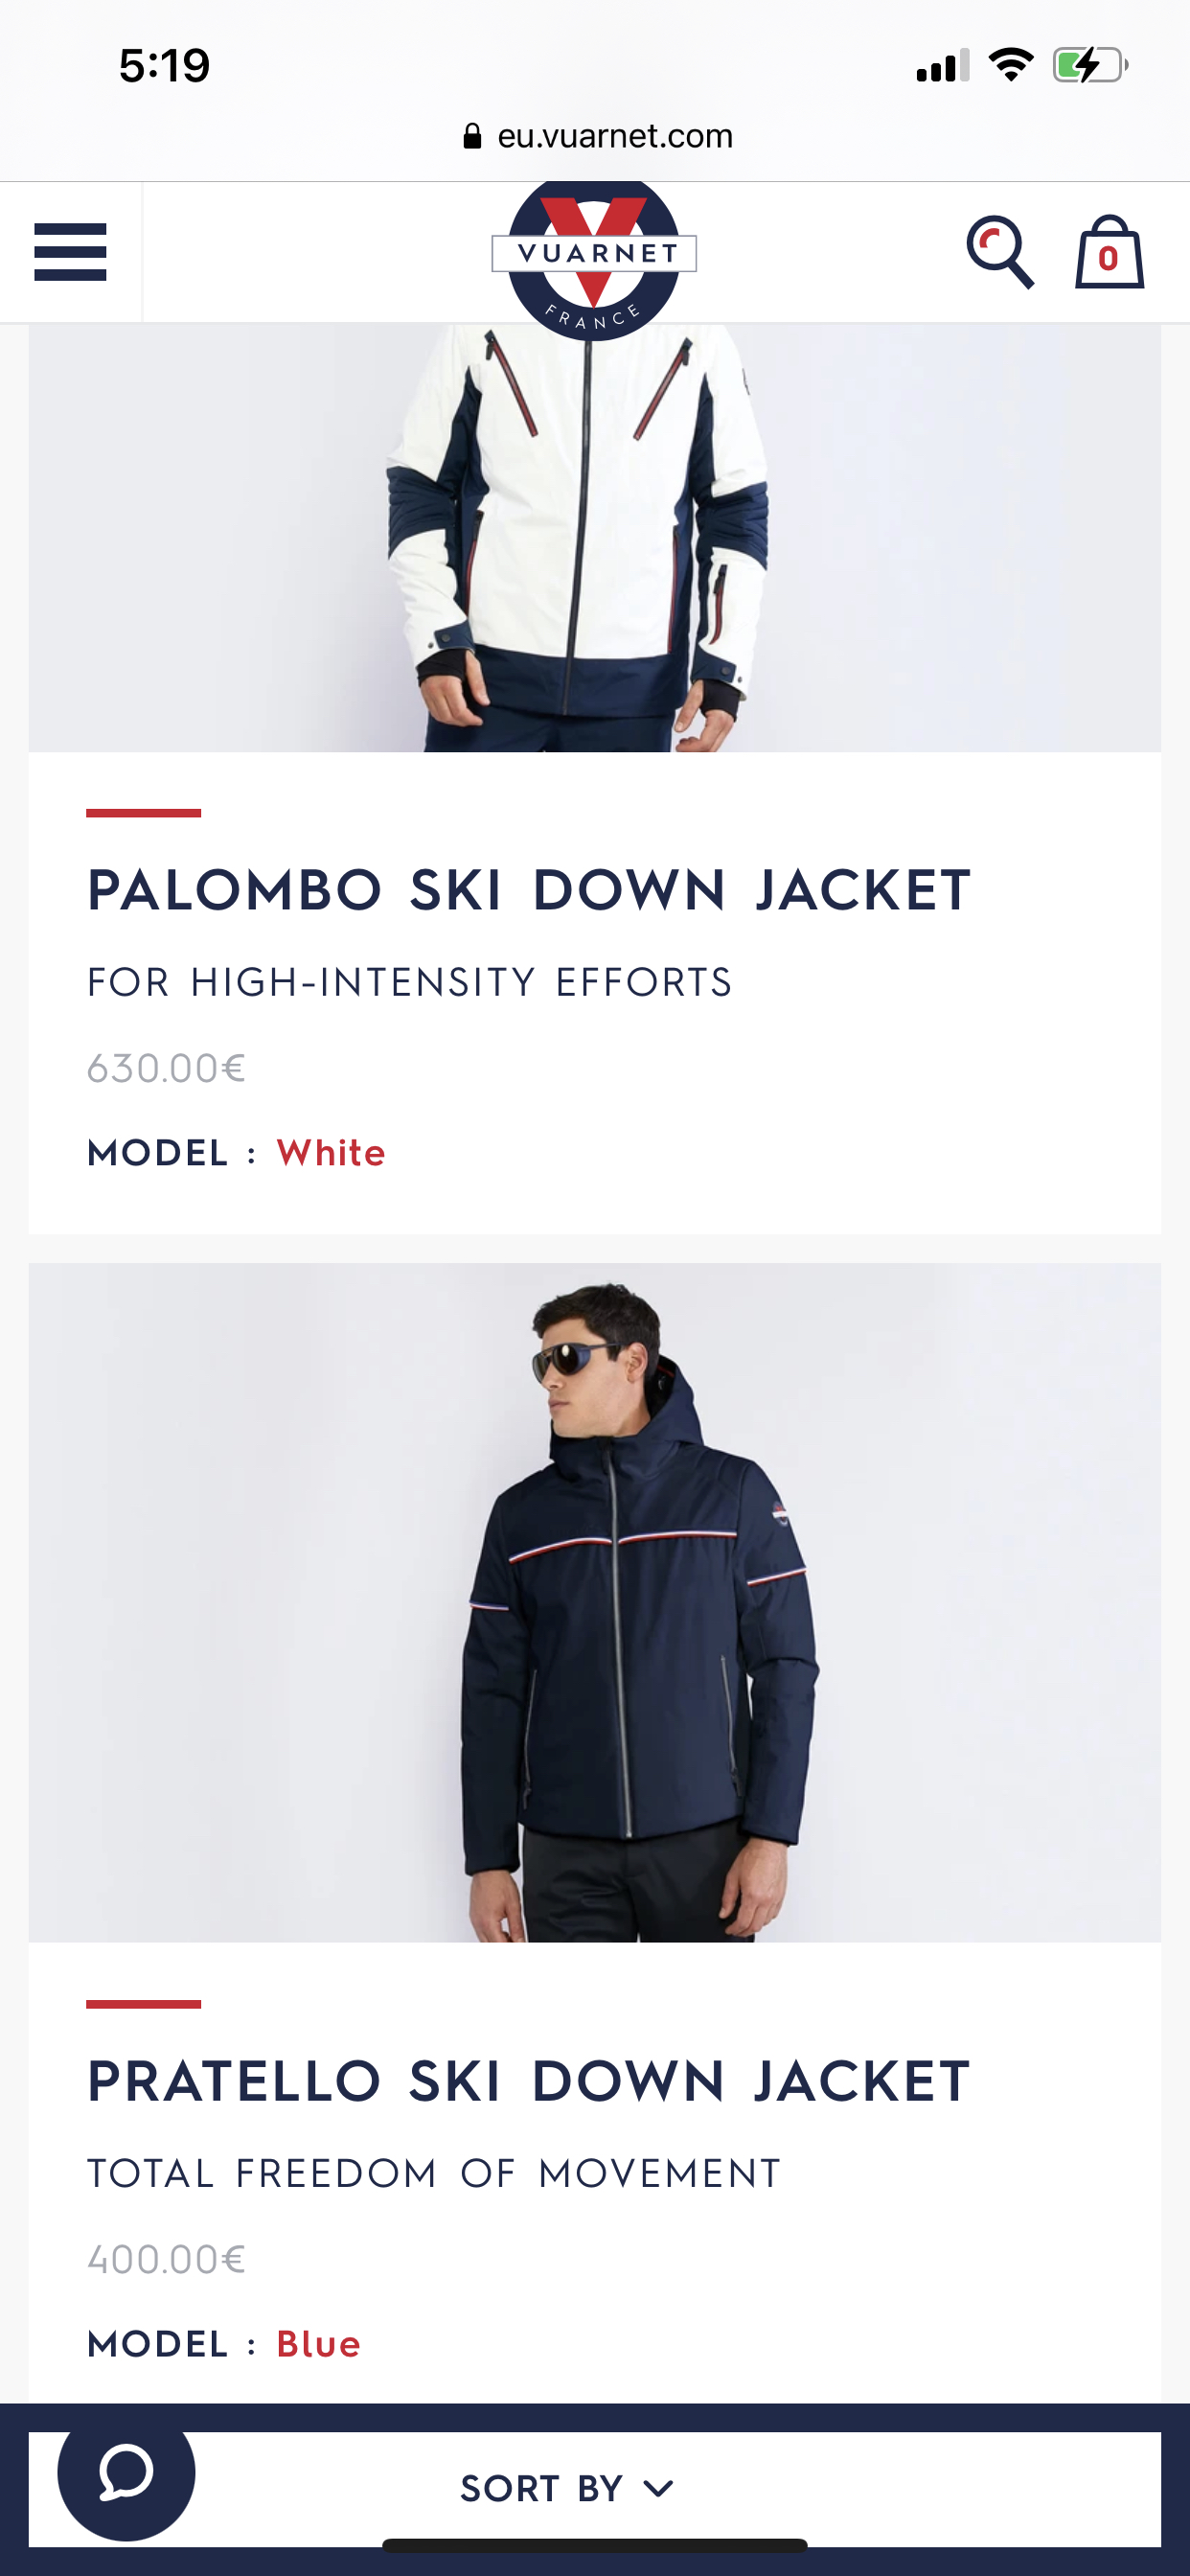Select the White model color option
1190x2576 pixels.
tap(331, 1153)
